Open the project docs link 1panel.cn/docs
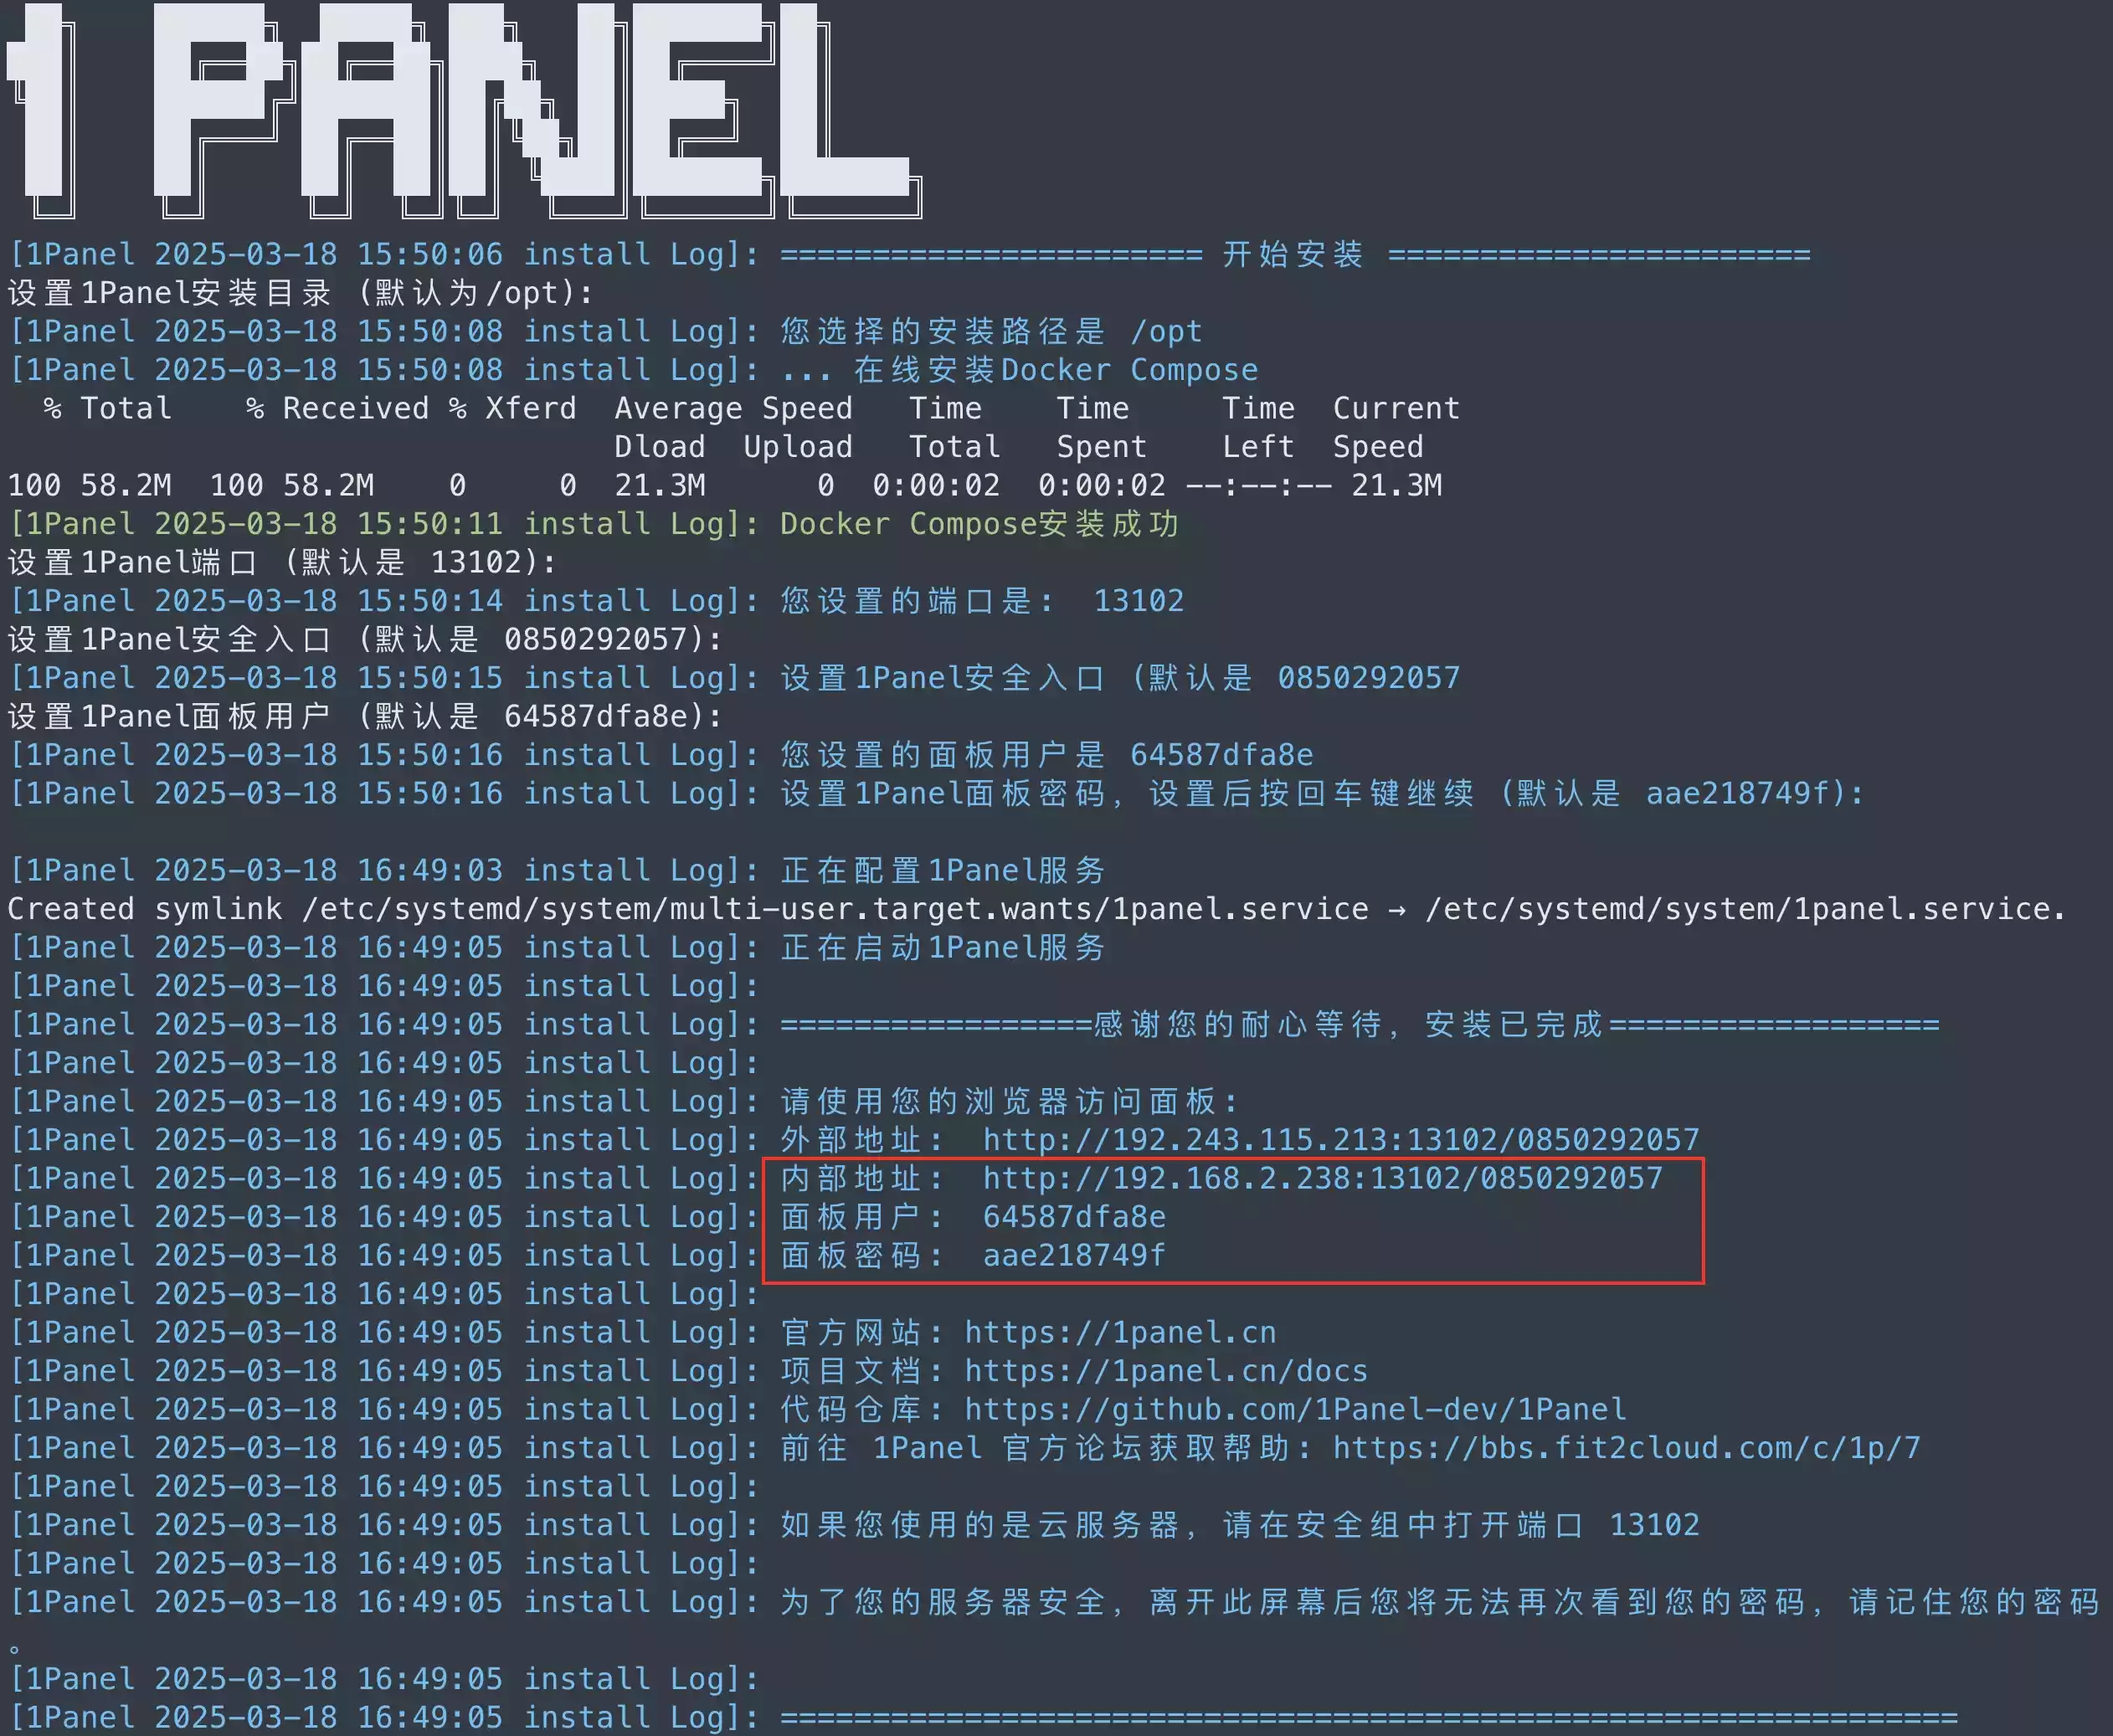Screen dimensions: 2113x1736 (1166, 1371)
